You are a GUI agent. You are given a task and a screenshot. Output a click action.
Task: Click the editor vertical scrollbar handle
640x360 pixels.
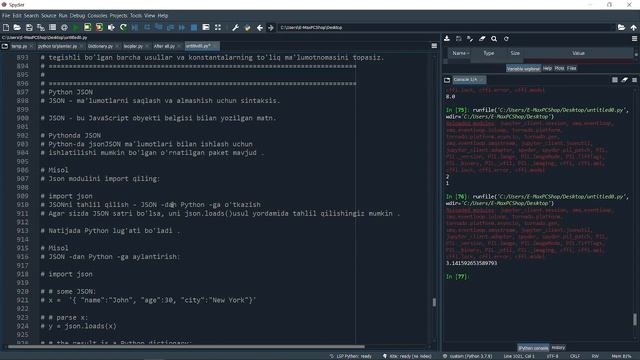(x=434, y=302)
